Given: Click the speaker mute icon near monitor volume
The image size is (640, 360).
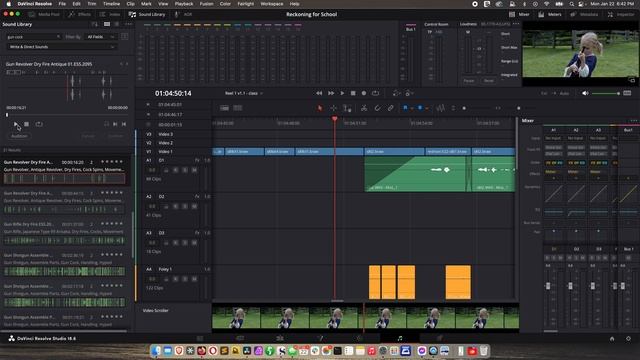Looking at the screenshot, I should click(x=585, y=93).
